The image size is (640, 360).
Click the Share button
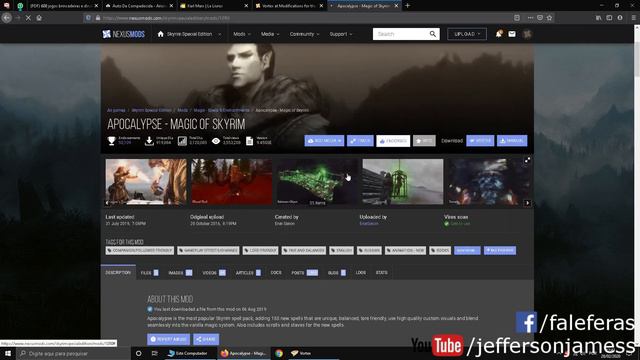point(206,339)
